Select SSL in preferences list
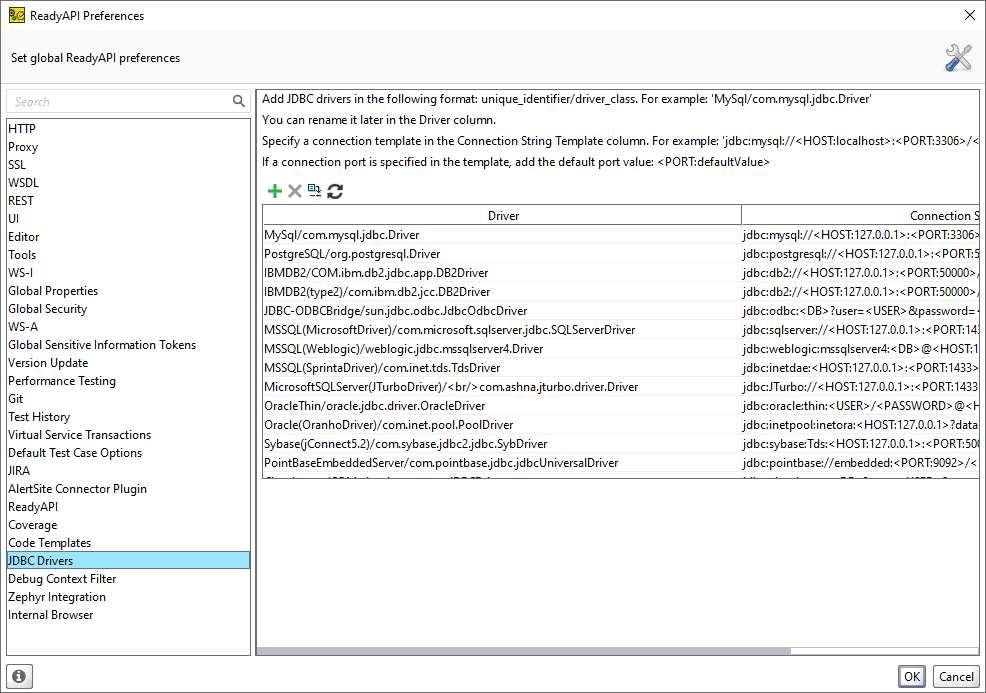 (128, 165)
